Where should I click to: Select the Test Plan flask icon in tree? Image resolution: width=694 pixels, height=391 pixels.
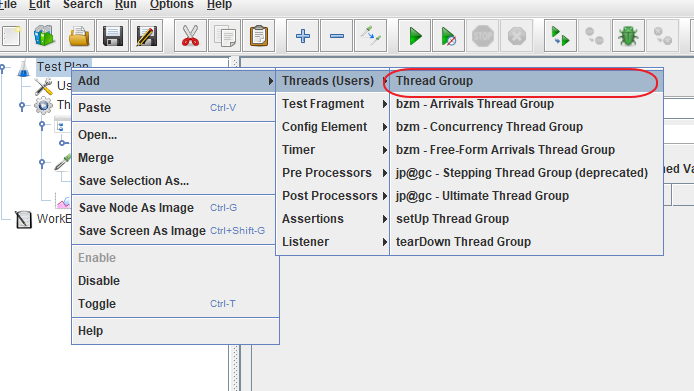23,68
